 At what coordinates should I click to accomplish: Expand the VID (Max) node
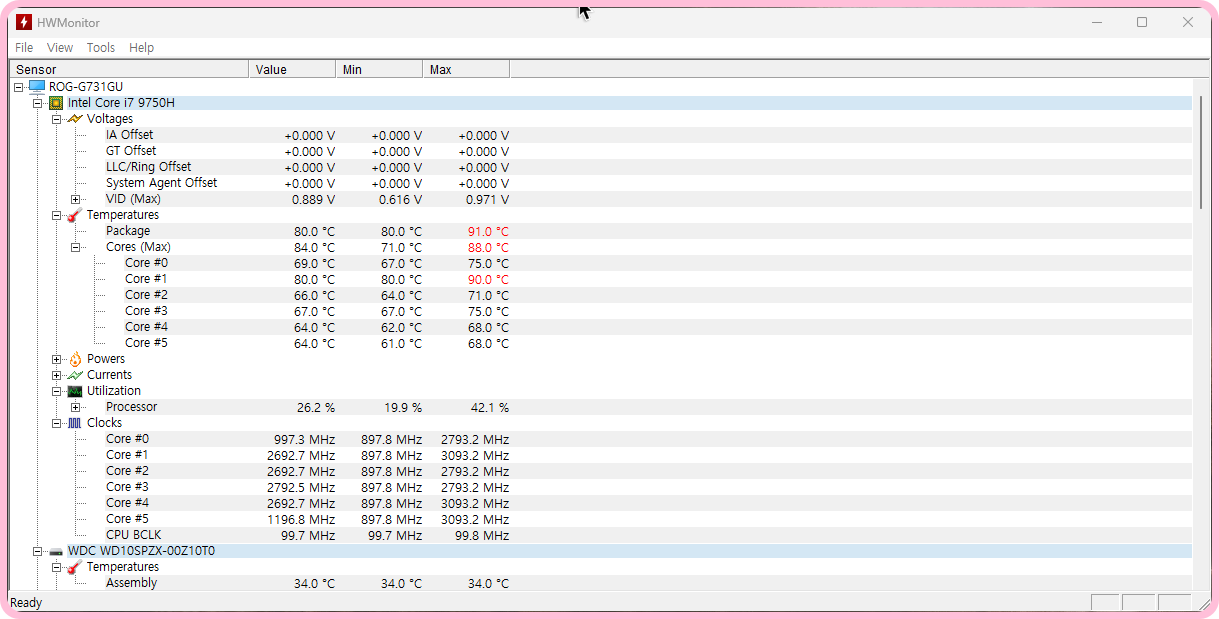[x=76, y=199]
